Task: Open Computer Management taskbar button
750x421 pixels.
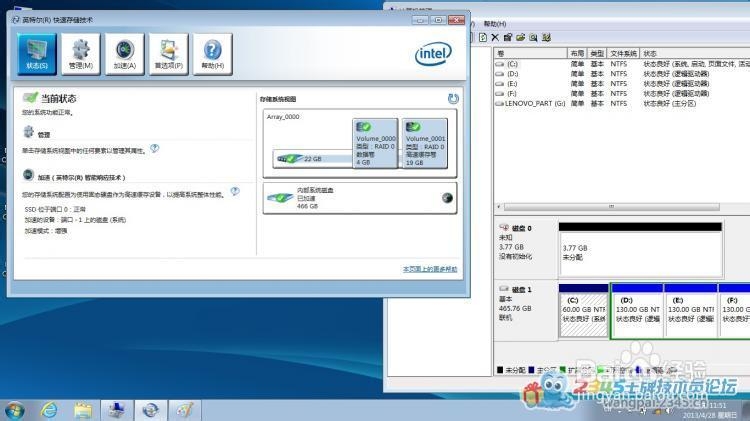Action: [x=117, y=410]
